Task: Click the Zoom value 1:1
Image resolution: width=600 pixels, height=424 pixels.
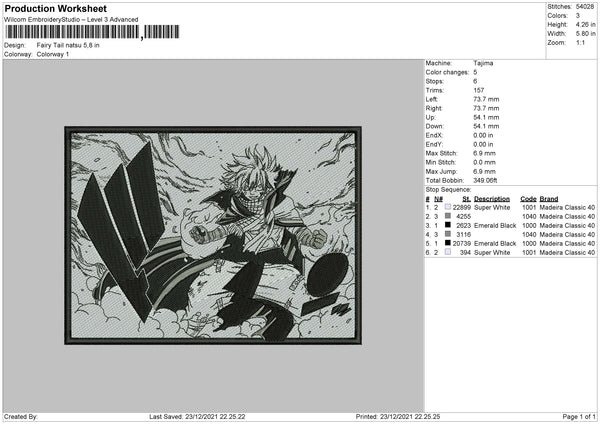Action: point(580,43)
